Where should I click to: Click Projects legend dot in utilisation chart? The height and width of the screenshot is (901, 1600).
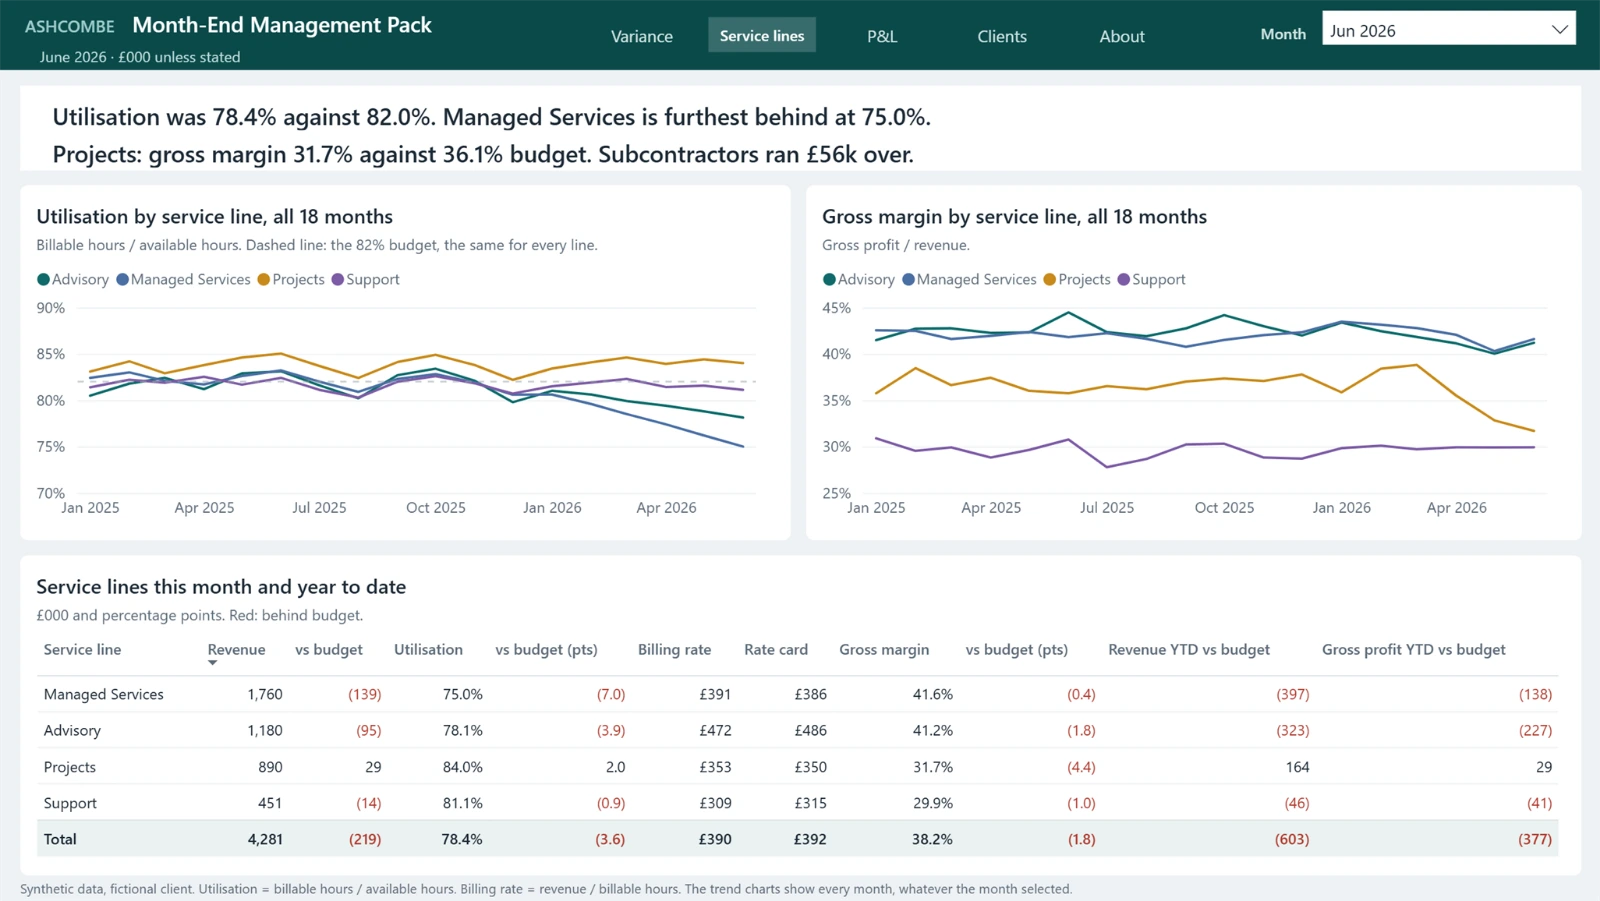click(264, 280)
